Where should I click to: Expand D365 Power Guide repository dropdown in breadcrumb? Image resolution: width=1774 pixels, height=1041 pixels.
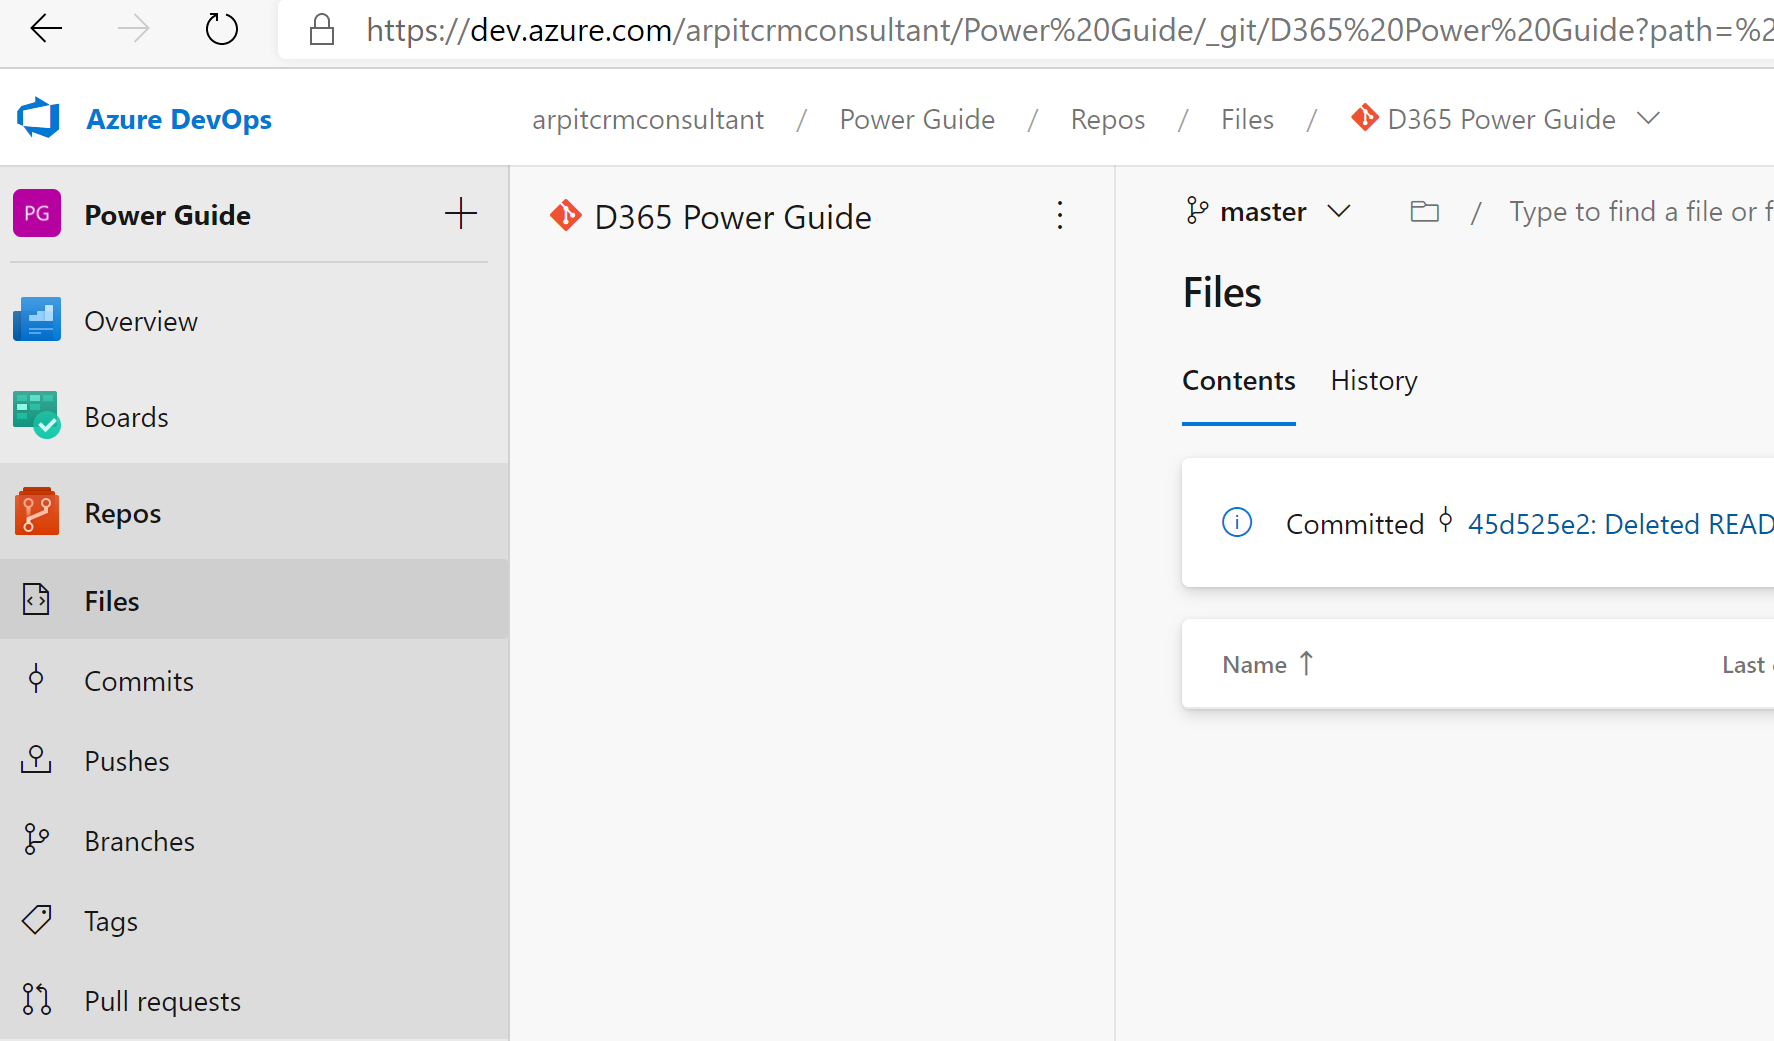(x=1648, y=118)
